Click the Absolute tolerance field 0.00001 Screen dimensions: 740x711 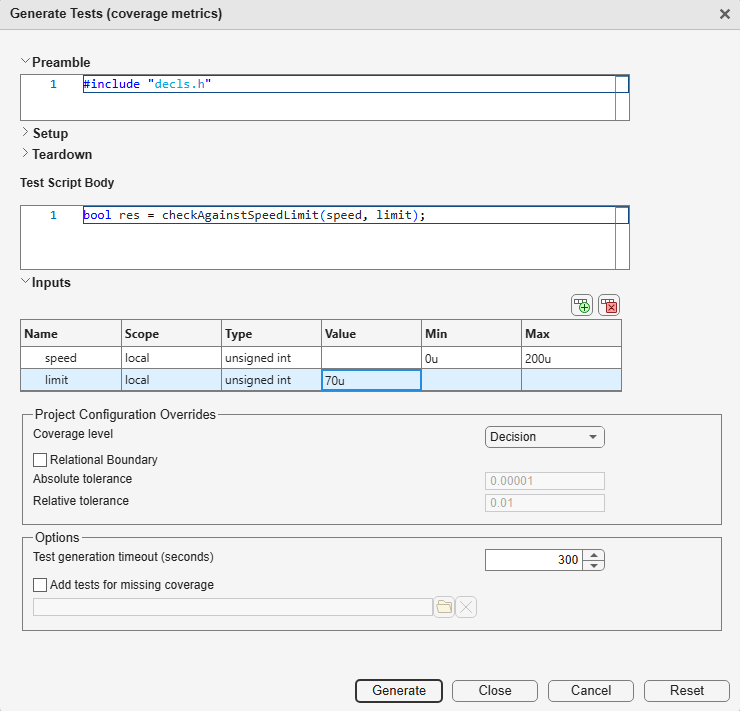545,481
